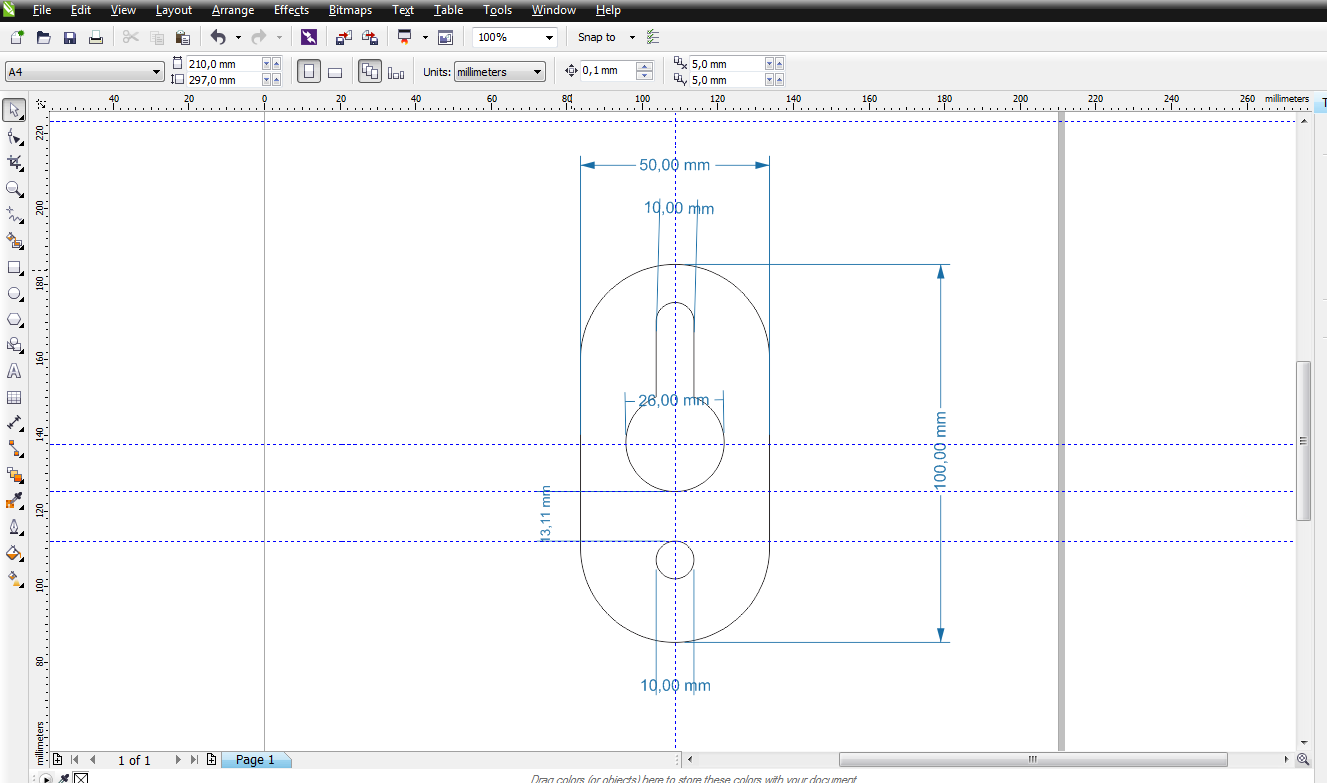Toggle apply layout to current page only
Image resolution: width=1327 pixels, height=783 pixels.
(x=396, y=72)
